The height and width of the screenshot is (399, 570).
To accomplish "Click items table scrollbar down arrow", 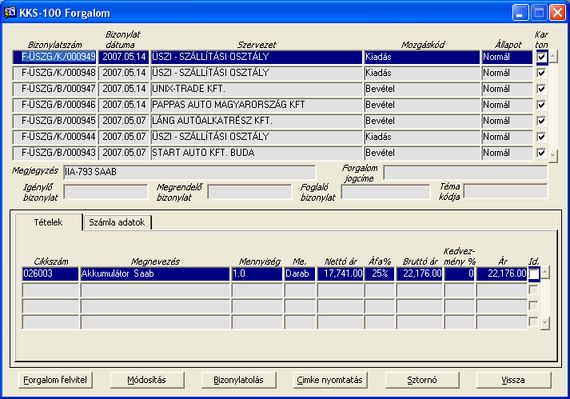I will point(545,323).
